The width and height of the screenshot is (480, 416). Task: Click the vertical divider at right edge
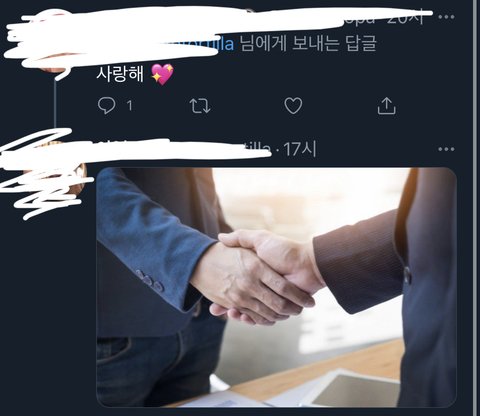(475, 208)
